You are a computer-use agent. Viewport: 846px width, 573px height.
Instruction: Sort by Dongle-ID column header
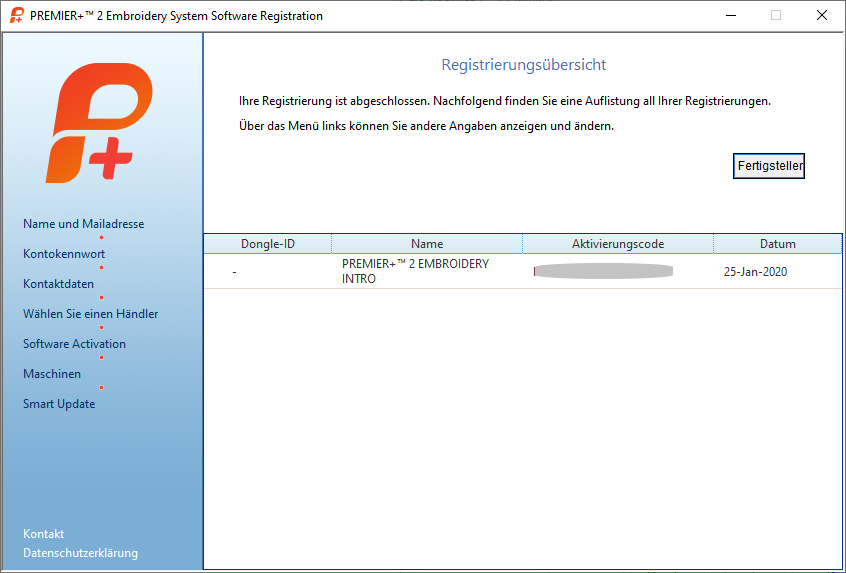(268, 244)
